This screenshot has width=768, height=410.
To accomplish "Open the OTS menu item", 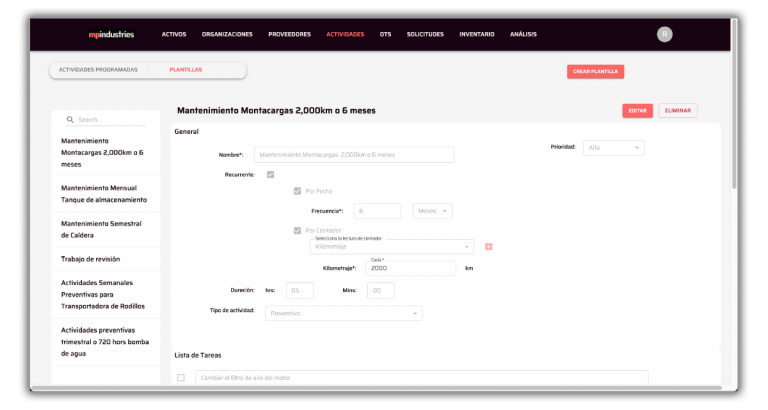I will (385, 34).
